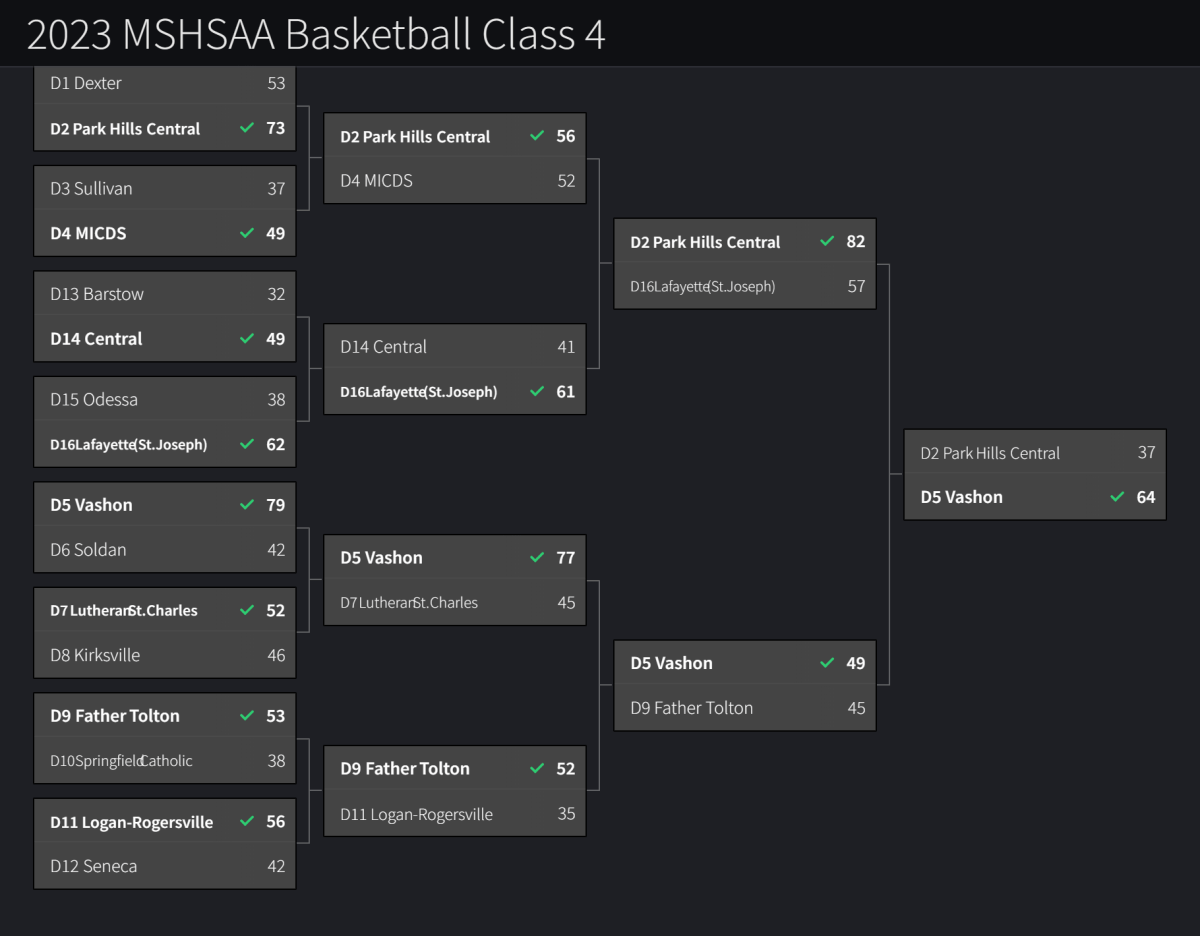Select the D15 Odessa entry
This screenshot has height=936, width=1200.
[x=94, y=399]
